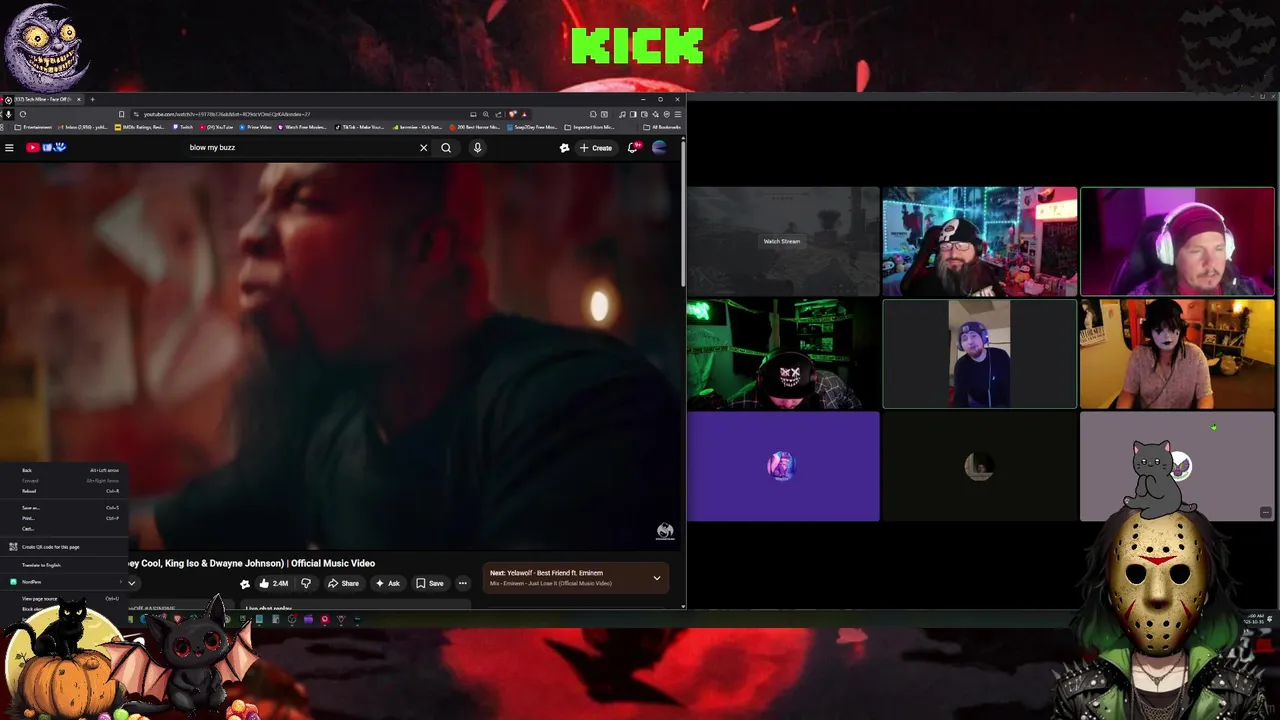Open the YouTube Create button
1280x720 pixels.
[596, 148]
